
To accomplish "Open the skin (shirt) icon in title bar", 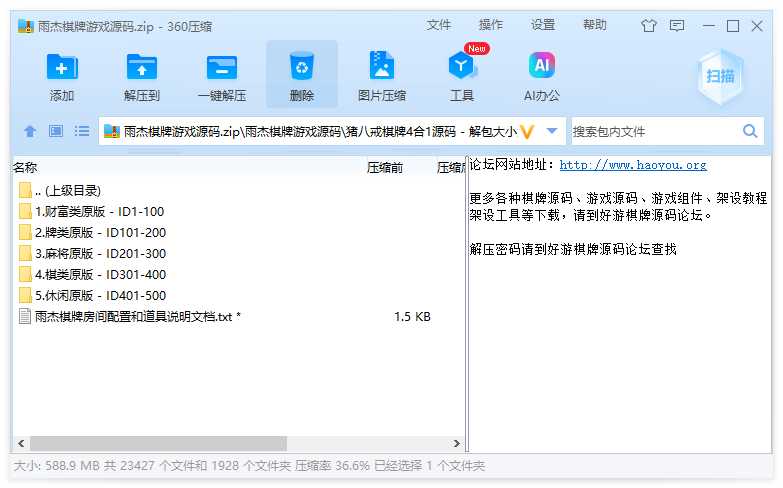I will click(649, 25).
